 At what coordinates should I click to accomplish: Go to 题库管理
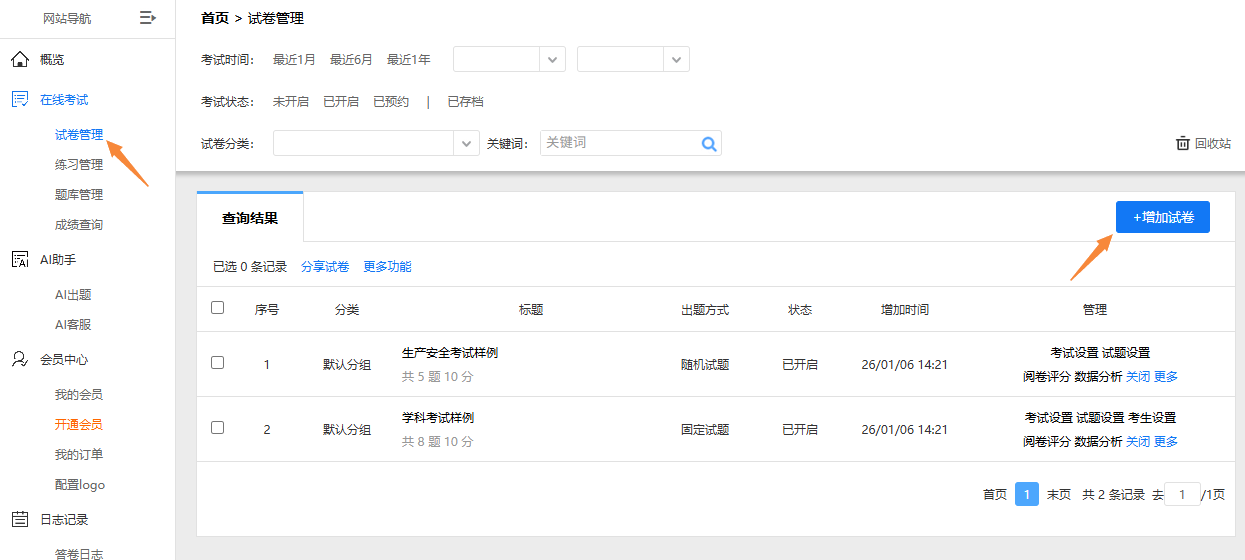pos(79,195)
